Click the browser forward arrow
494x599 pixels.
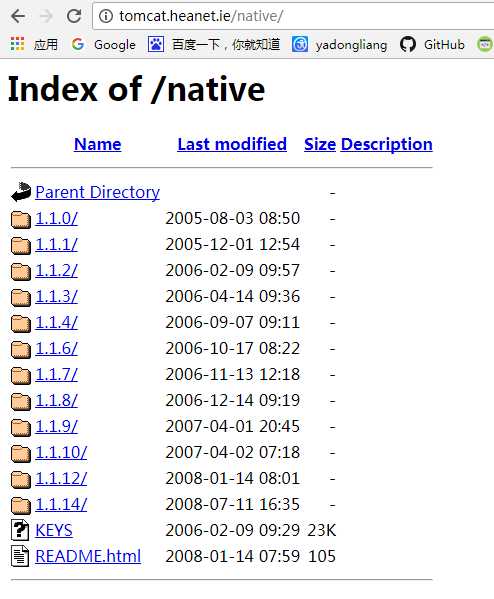pos(46,16)
